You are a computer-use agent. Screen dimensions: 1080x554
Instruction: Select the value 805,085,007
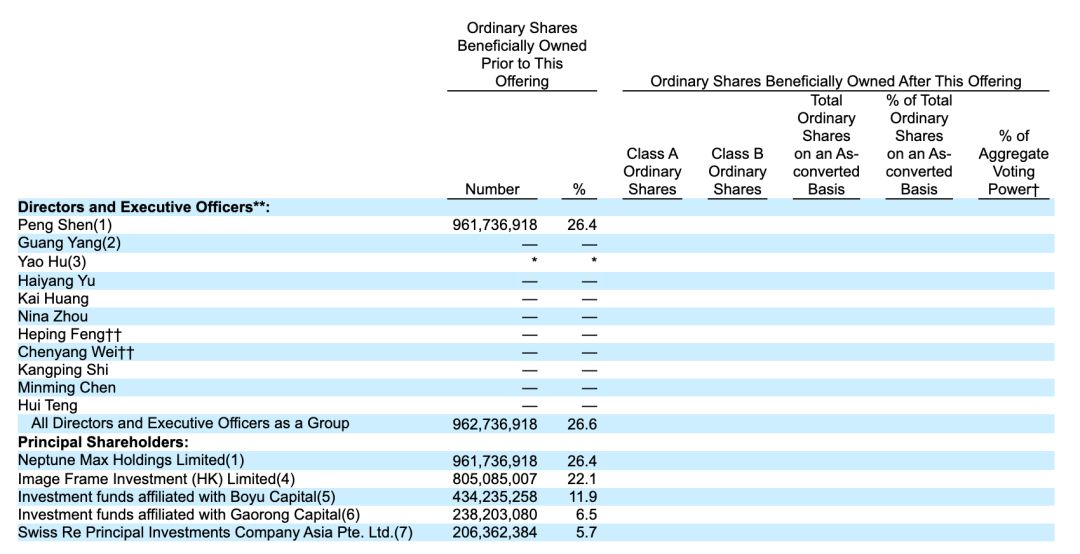495,479
